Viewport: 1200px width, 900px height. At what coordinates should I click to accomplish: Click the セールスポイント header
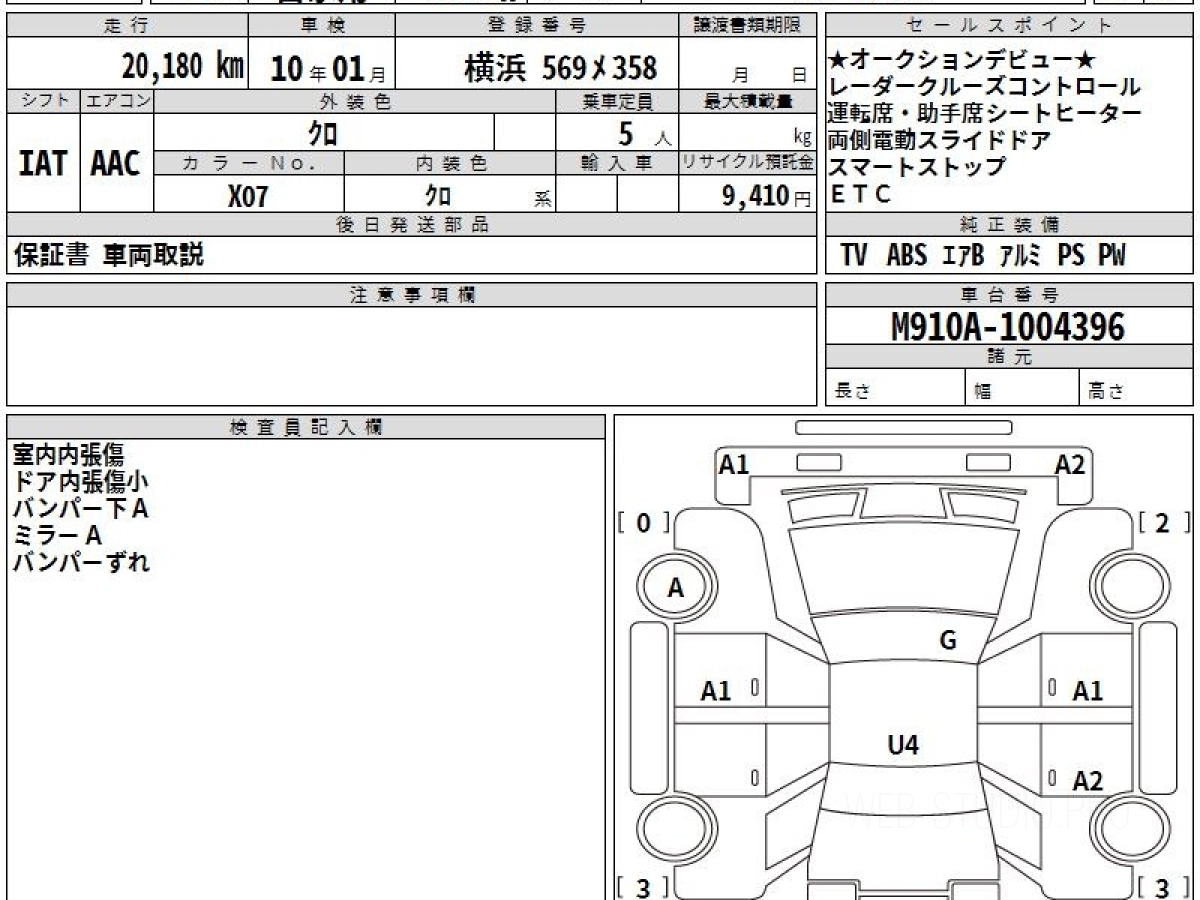pyautogui.click(x=1009, y=26)
